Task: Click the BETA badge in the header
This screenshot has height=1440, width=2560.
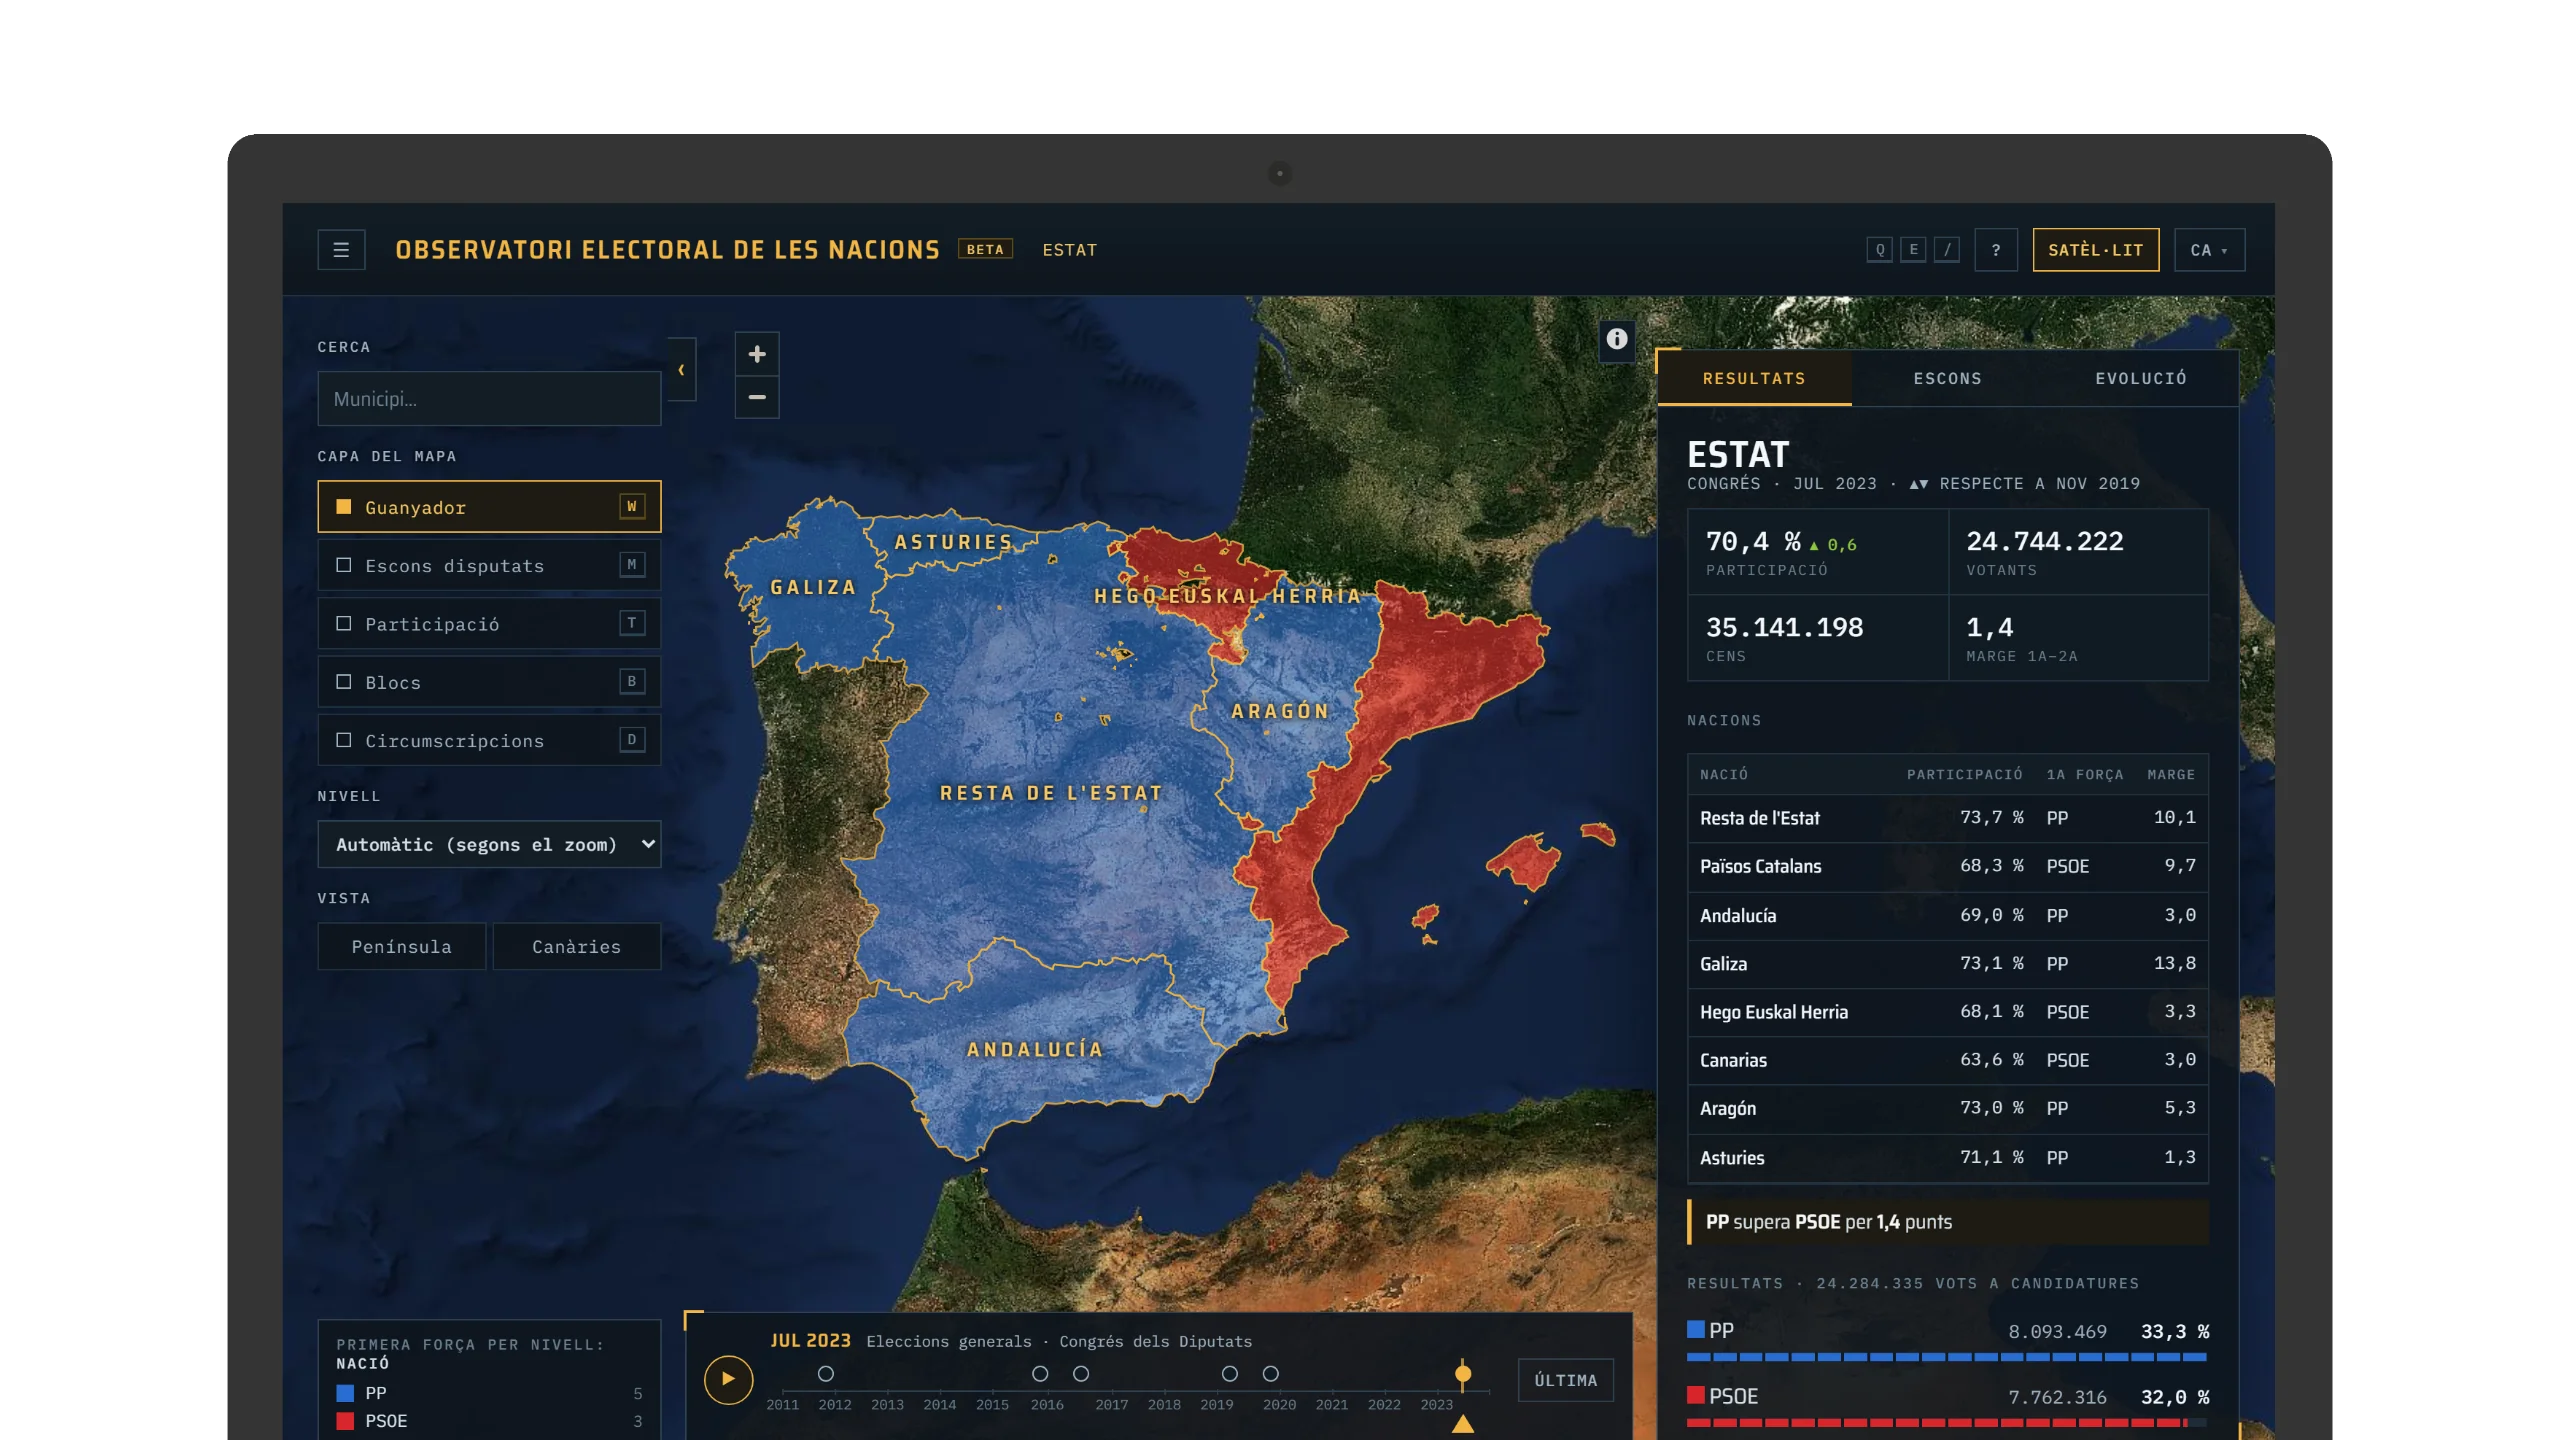Action: (x=985, y=249)
